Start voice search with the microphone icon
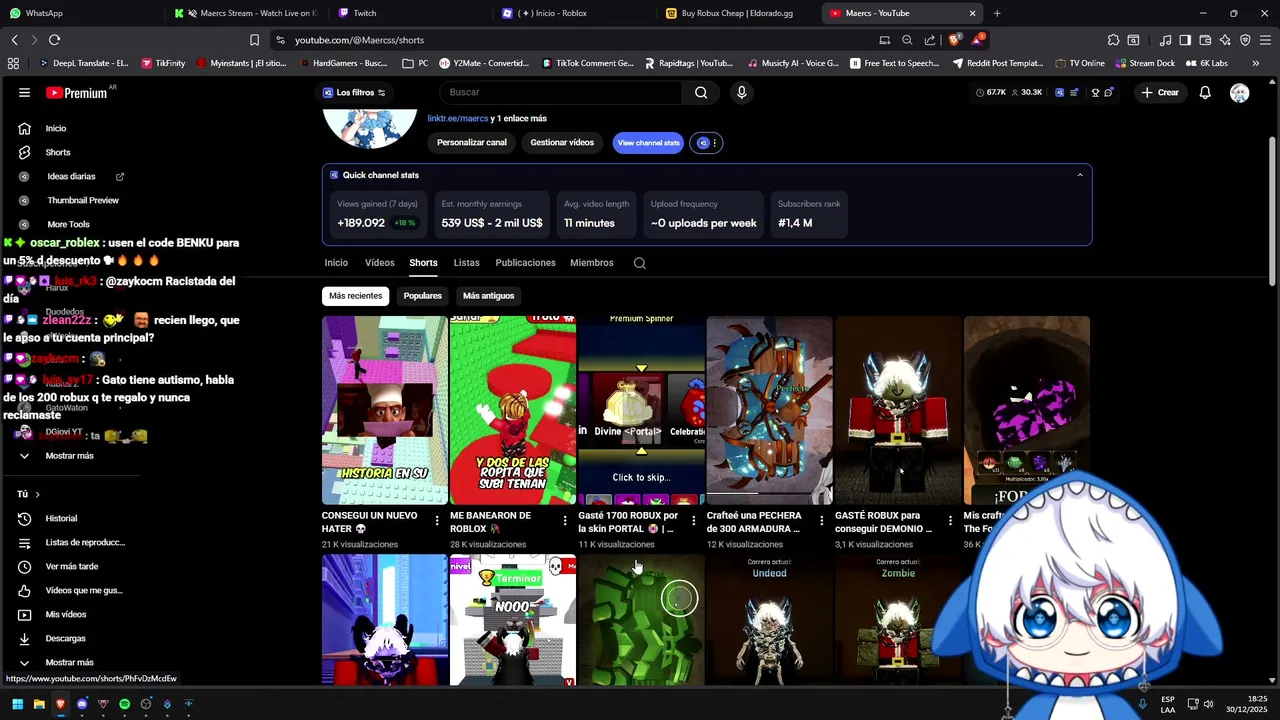This screenshot has width=1280, height=720. click(741, 92)
